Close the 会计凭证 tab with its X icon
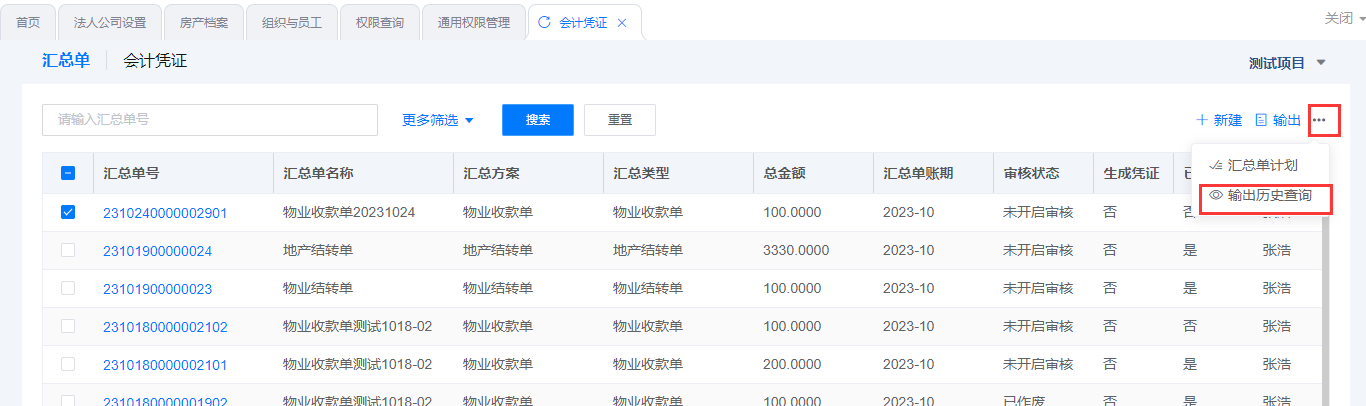1366x406 pixels. [x=622, y=22]
